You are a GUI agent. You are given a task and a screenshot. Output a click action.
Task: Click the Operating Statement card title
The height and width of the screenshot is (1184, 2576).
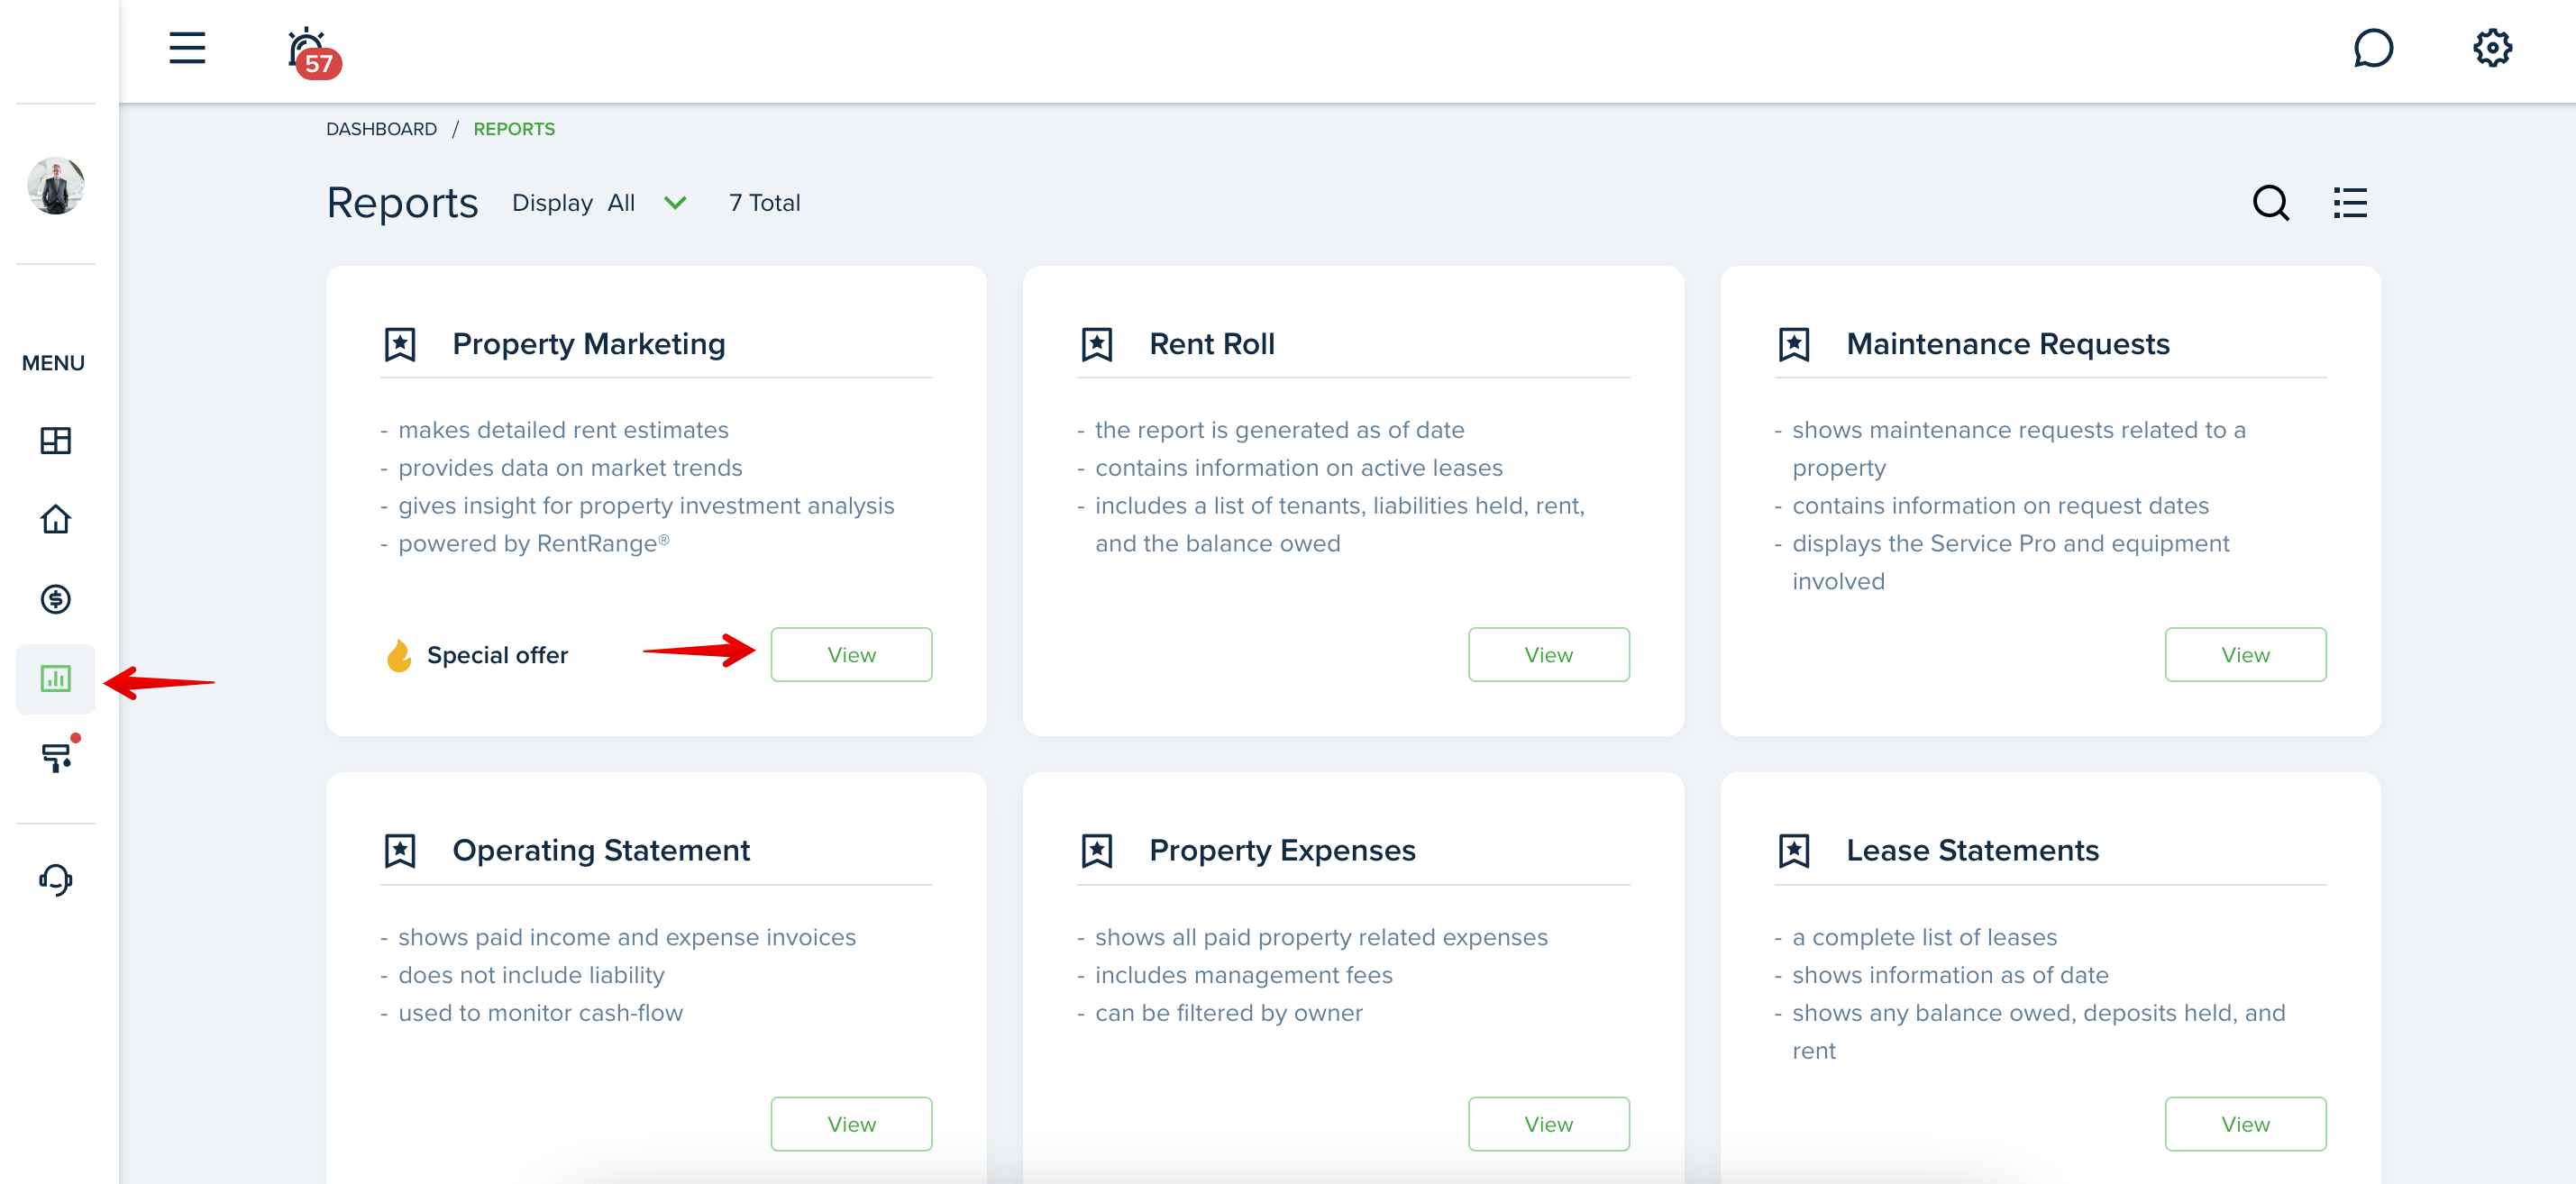(601, 851)
